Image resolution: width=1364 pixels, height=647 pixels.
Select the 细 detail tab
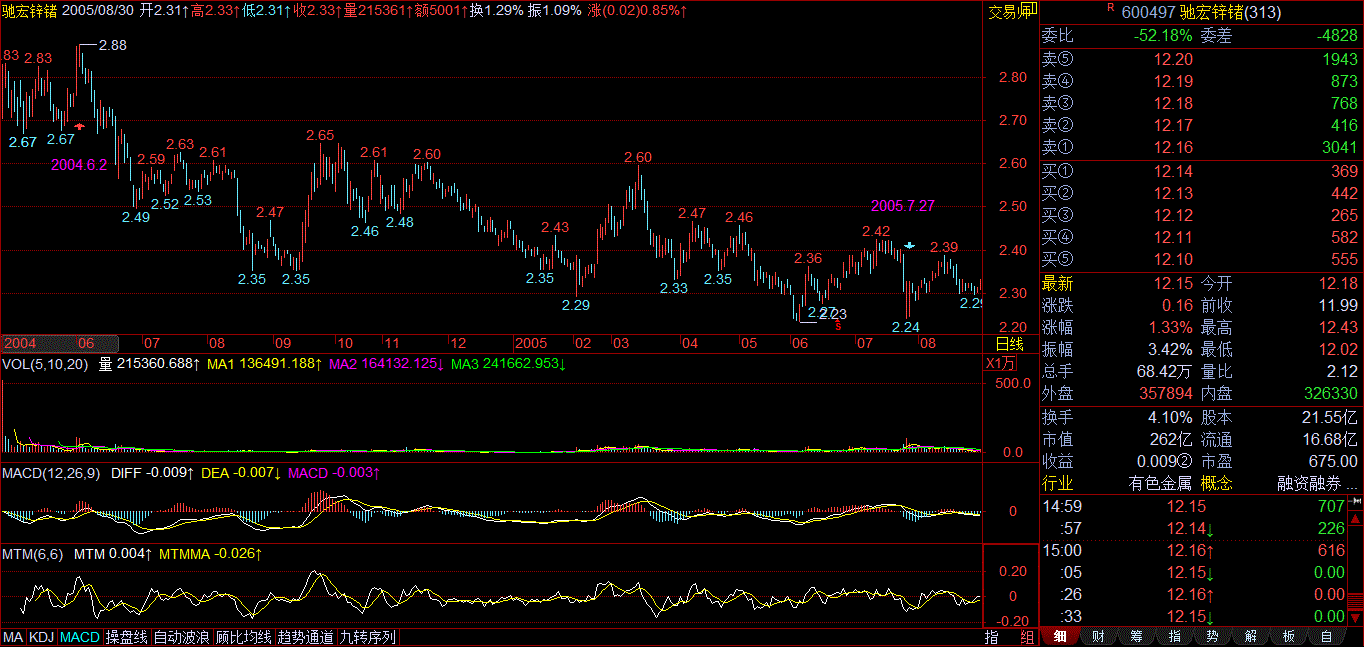[x=1060, y=636]
